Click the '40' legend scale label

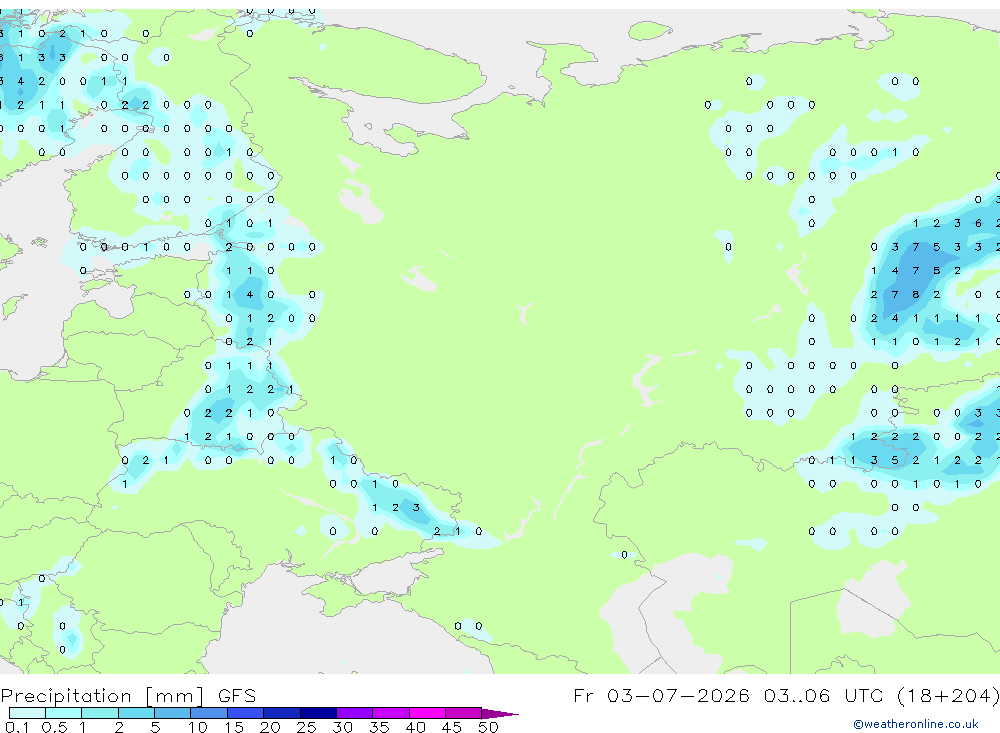pos(415,727)
